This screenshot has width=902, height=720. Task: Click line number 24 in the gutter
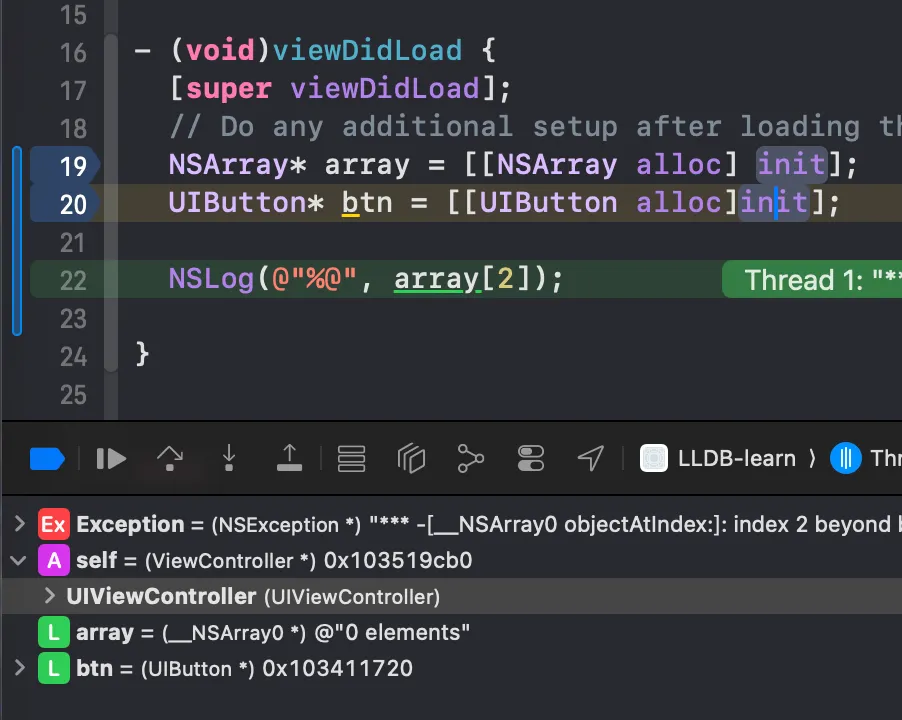pyautogui.click(x=72, y=357)
